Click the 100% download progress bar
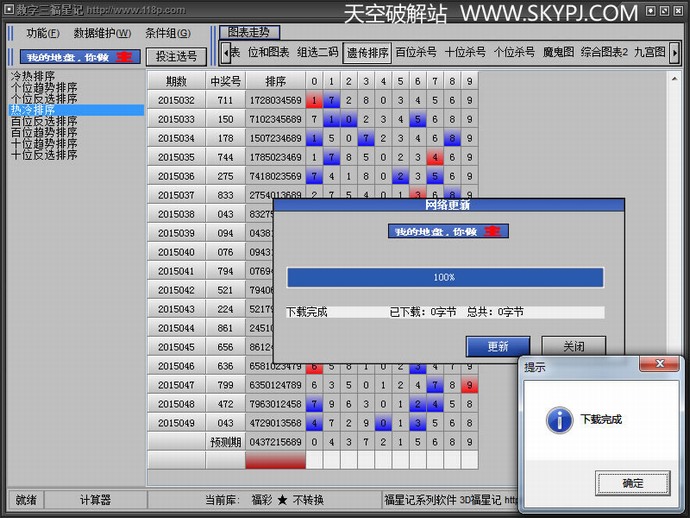690x518 pixels. pos(445,277)
